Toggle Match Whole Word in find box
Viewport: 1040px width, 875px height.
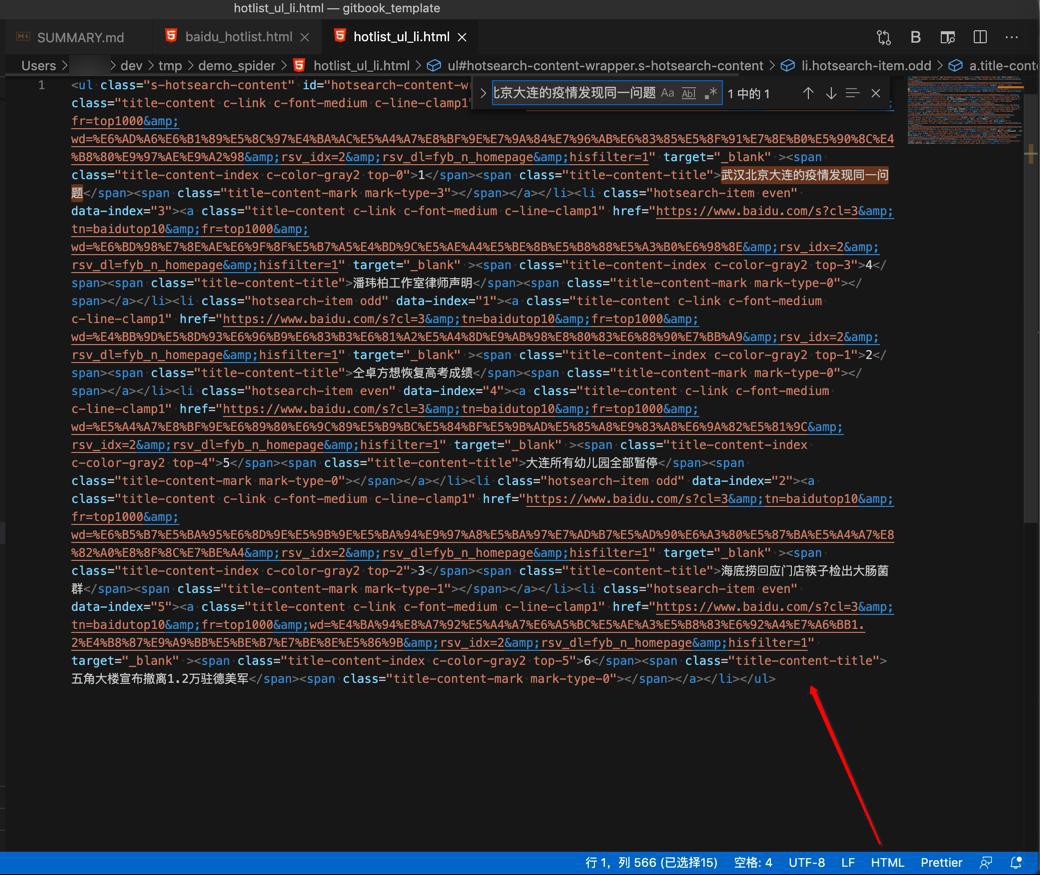pyautogui.click(x=689, y=94)
